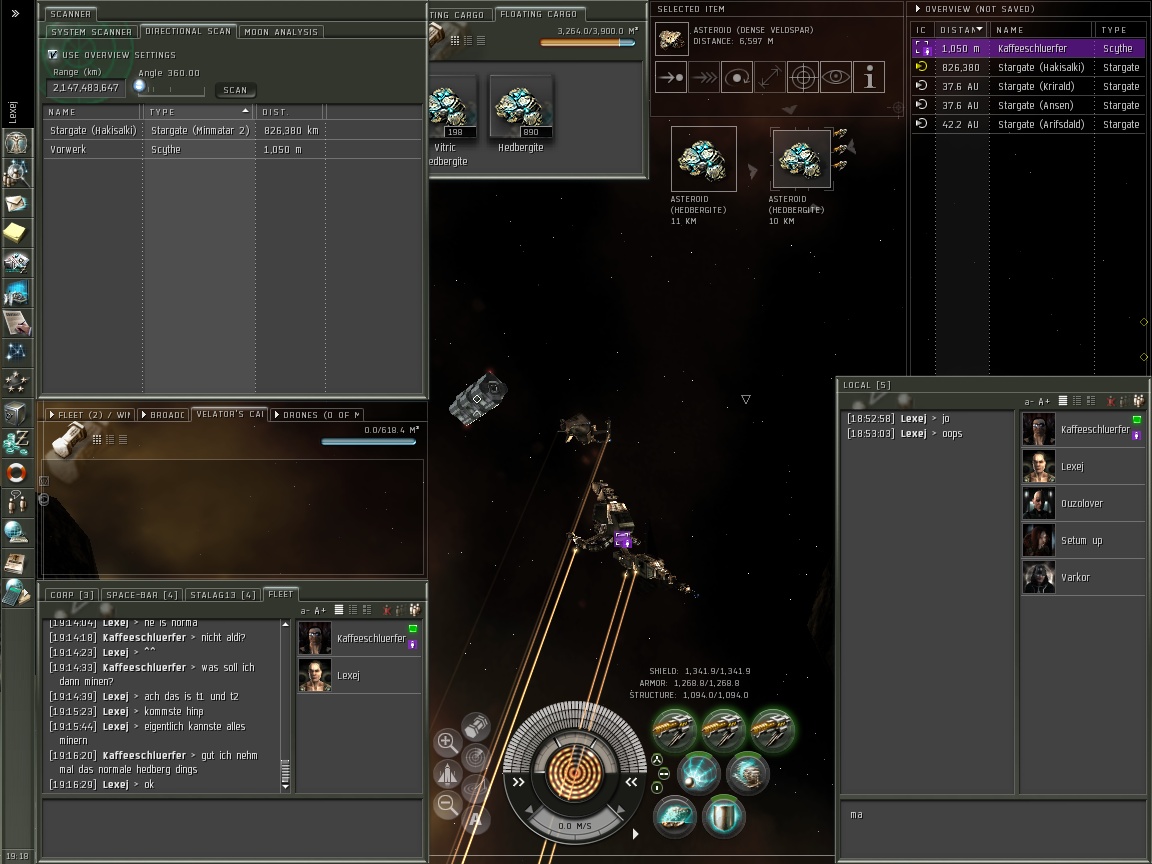Open the calculator icon in sidebar

pyautogui.click(x=16, y=593)
